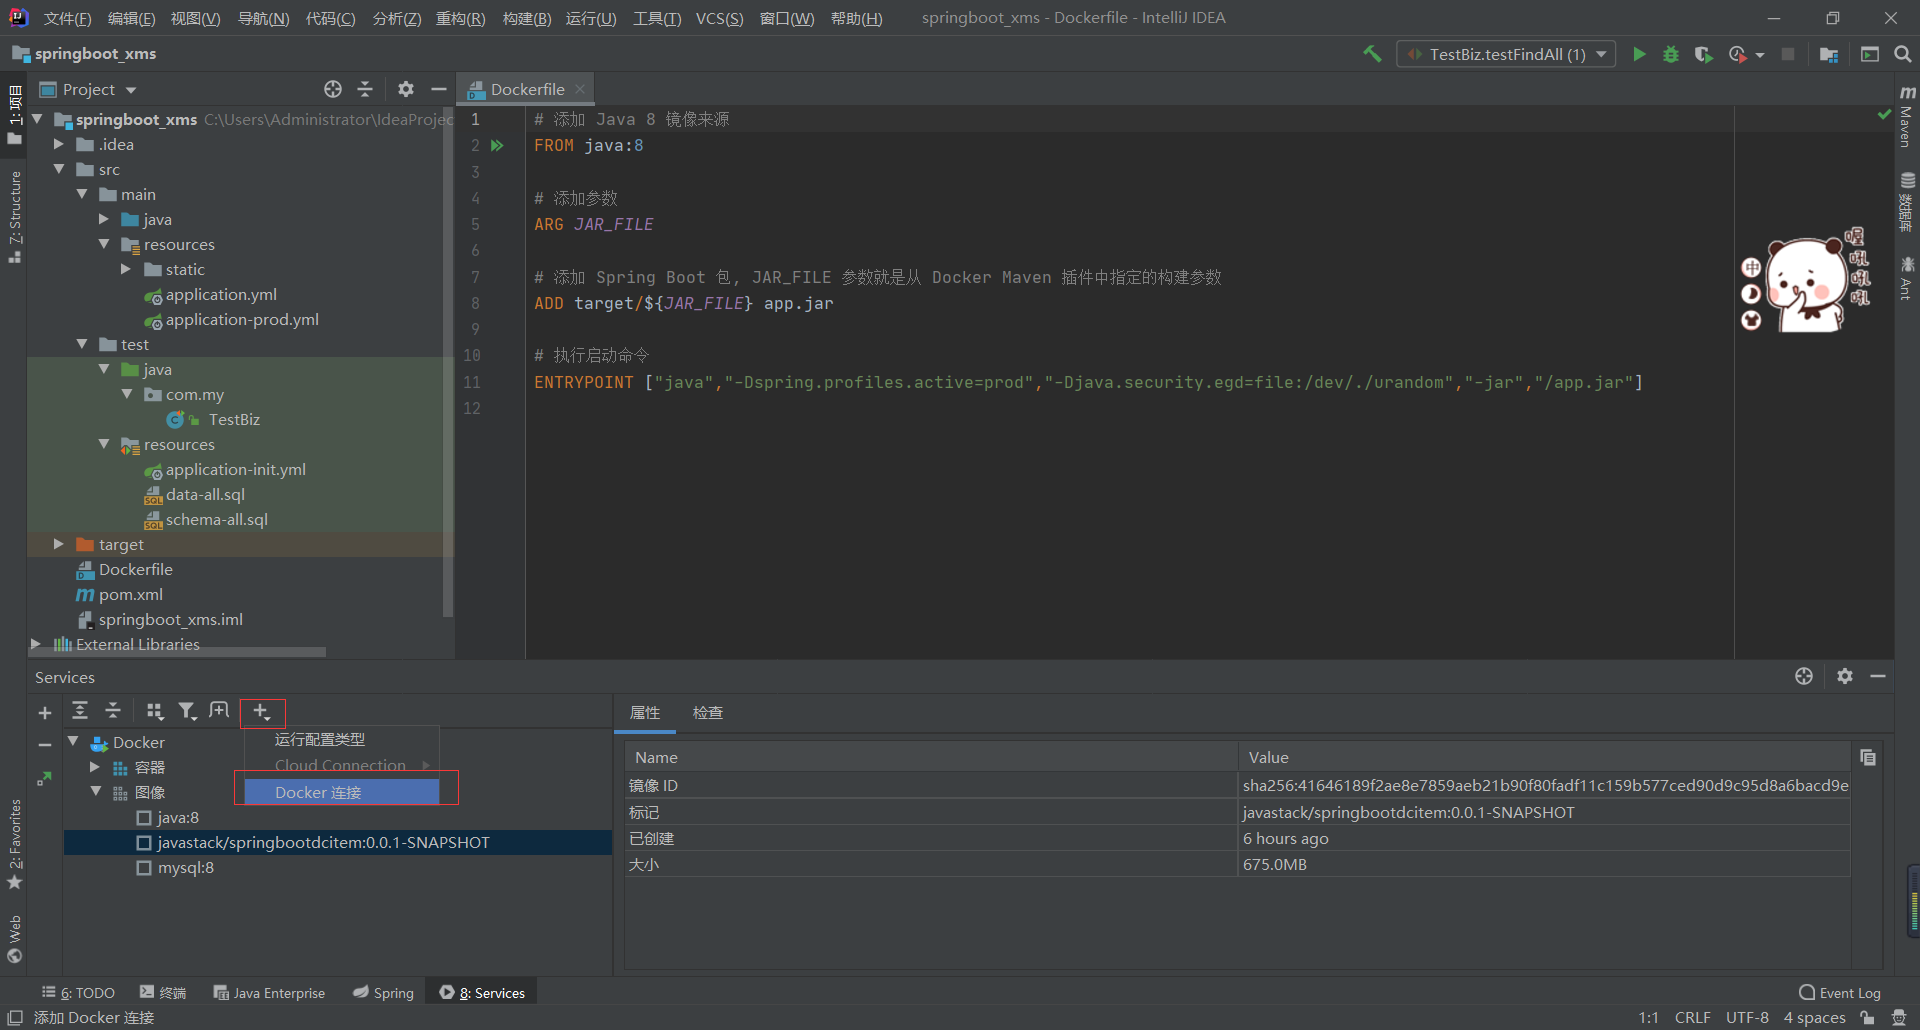
Task: Open the Maven side panel
Action: click(1907, 116)
